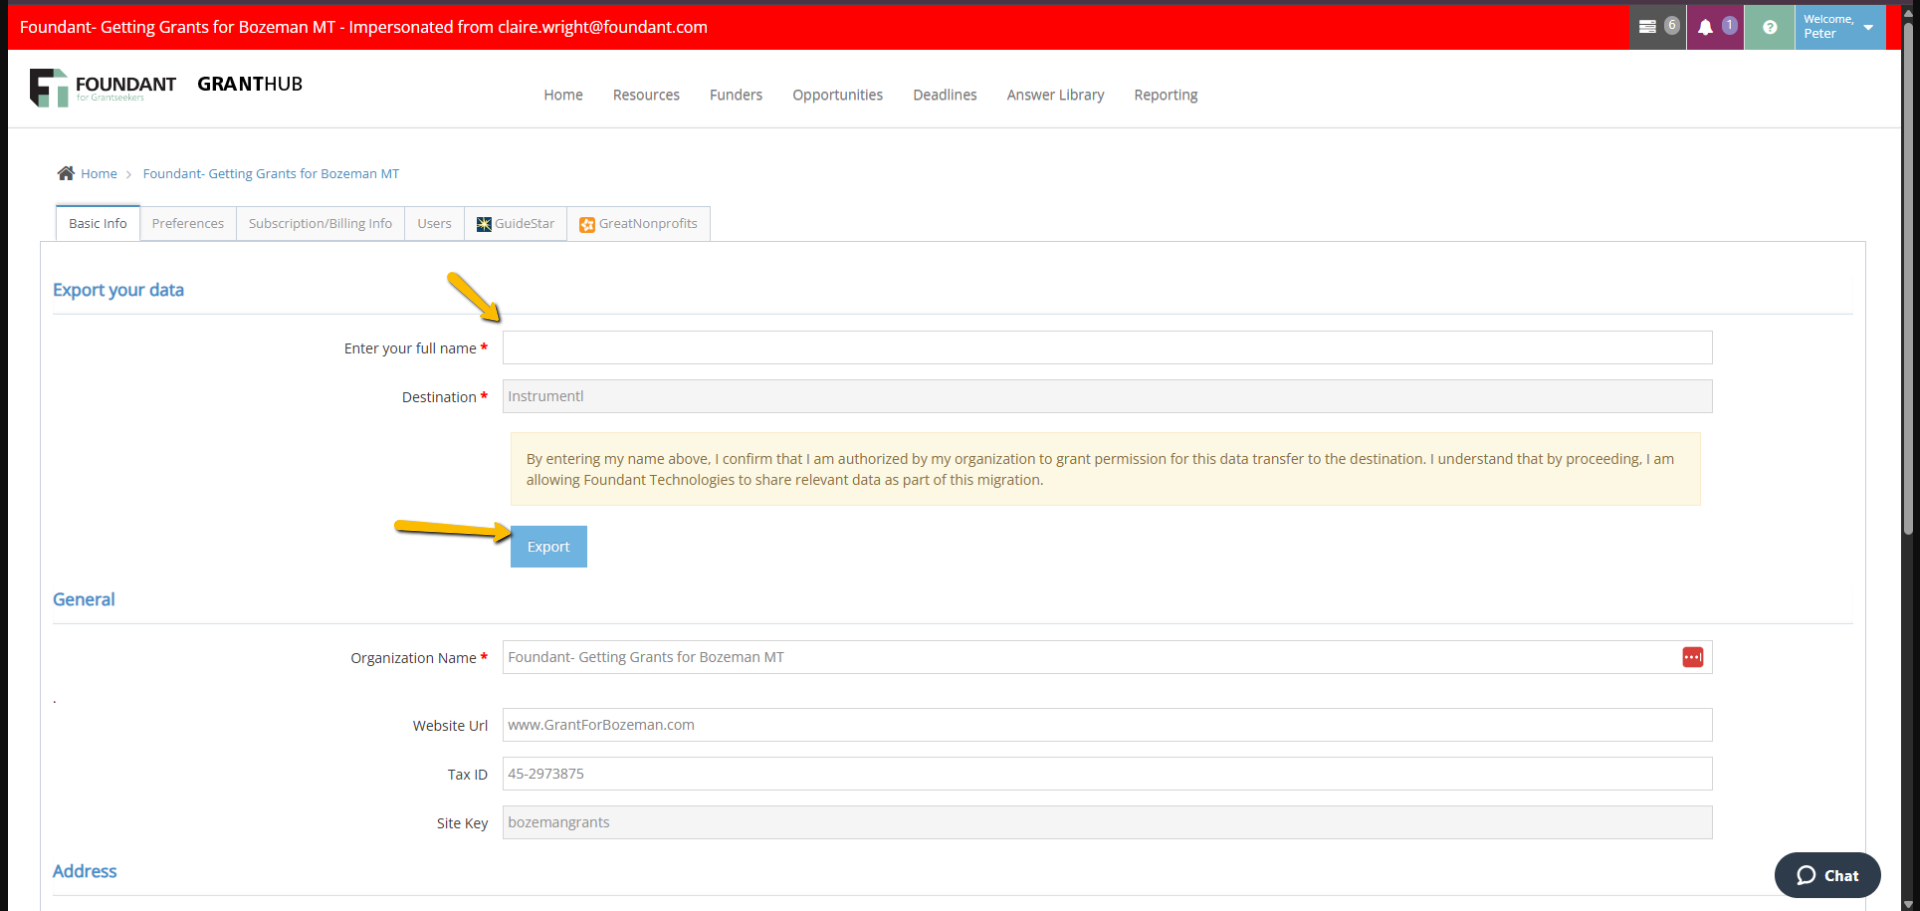Open the Funders navigation menu
This screenshot has height=911, width=1920.
point(736,95)
